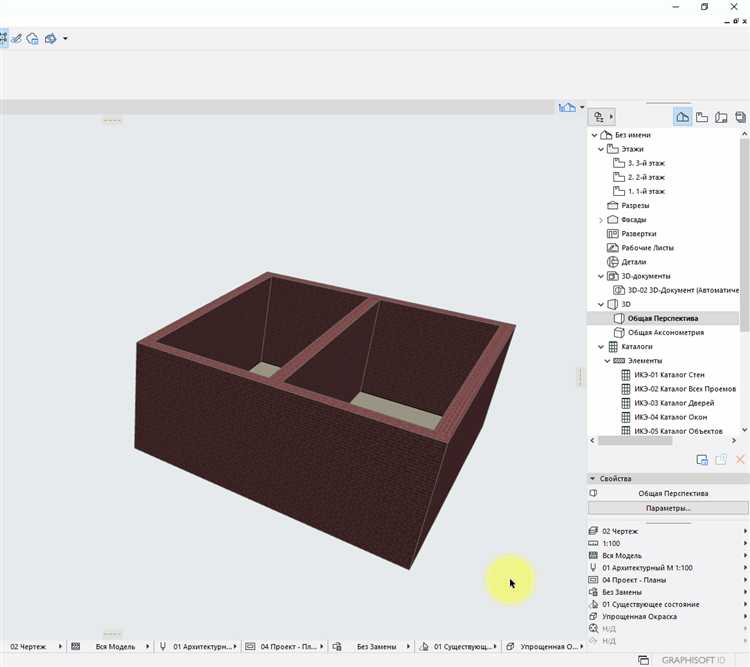Screen dimensions: 750x667
Task: Open Без Замены graphic override in Свойства
Action: (668, 592)
